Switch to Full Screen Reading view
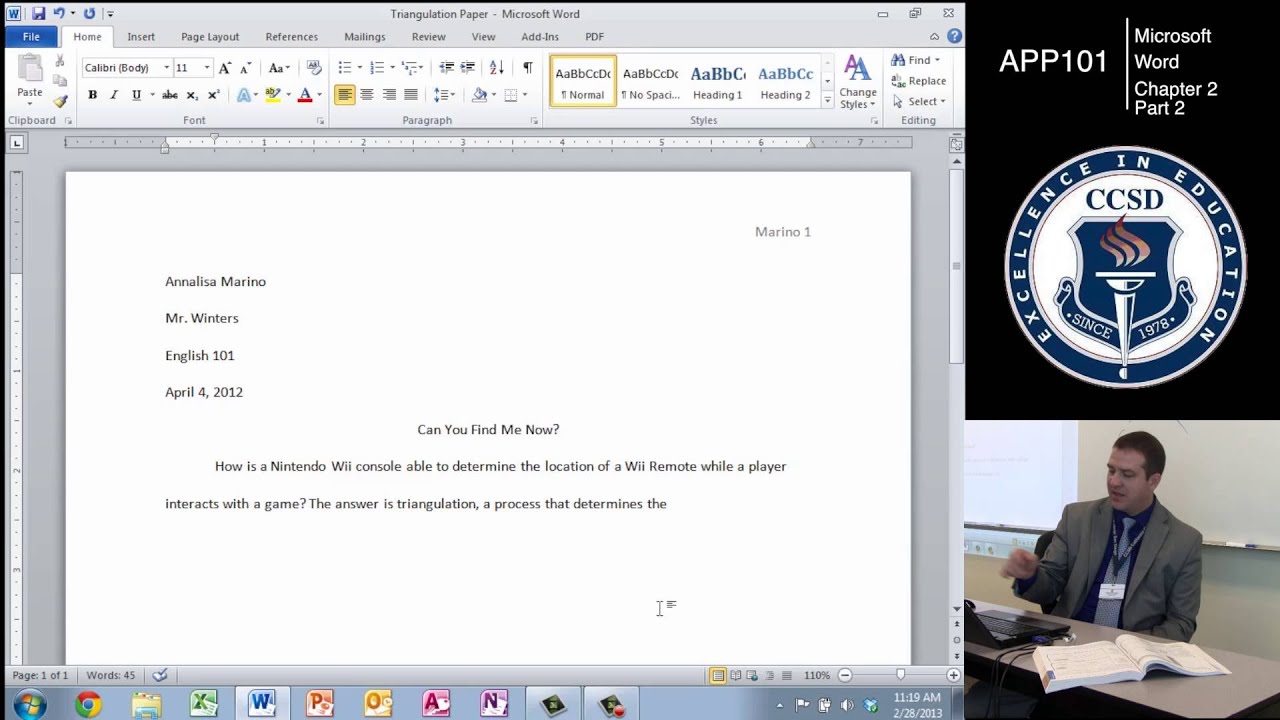Image resolution: width=1280 pixels, height=720 pixels. [x=735, y=676]
